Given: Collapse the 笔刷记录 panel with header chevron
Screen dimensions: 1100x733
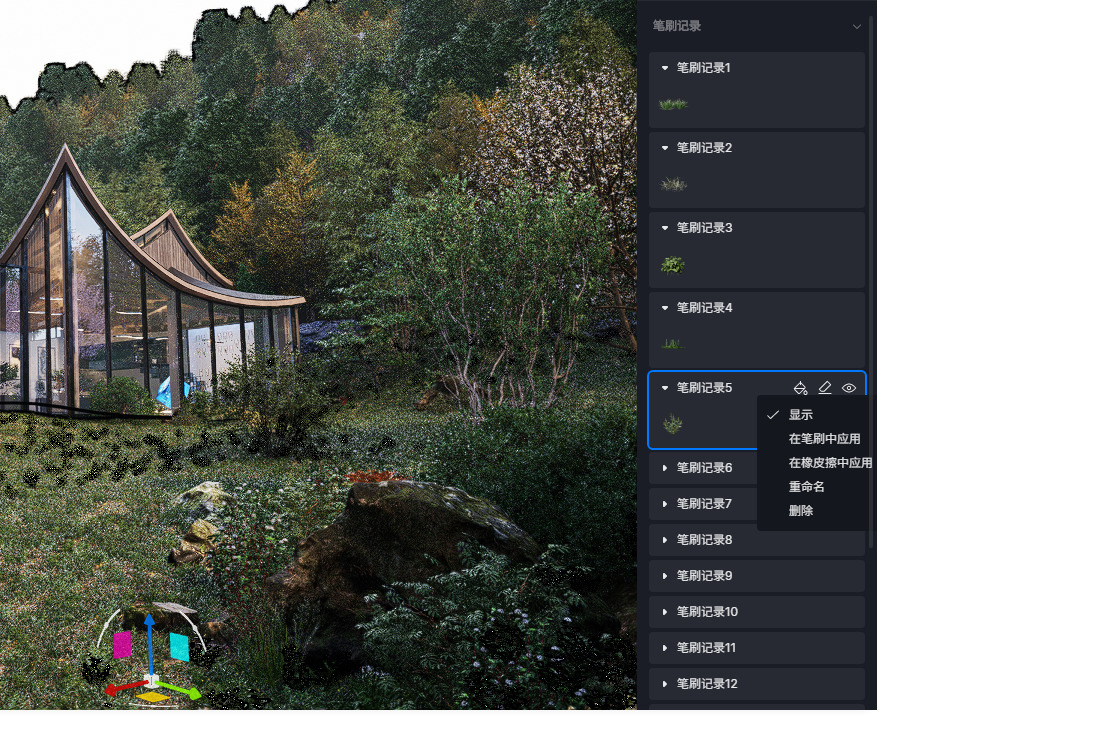Looking at the screenshot, I should coord(856,26).
